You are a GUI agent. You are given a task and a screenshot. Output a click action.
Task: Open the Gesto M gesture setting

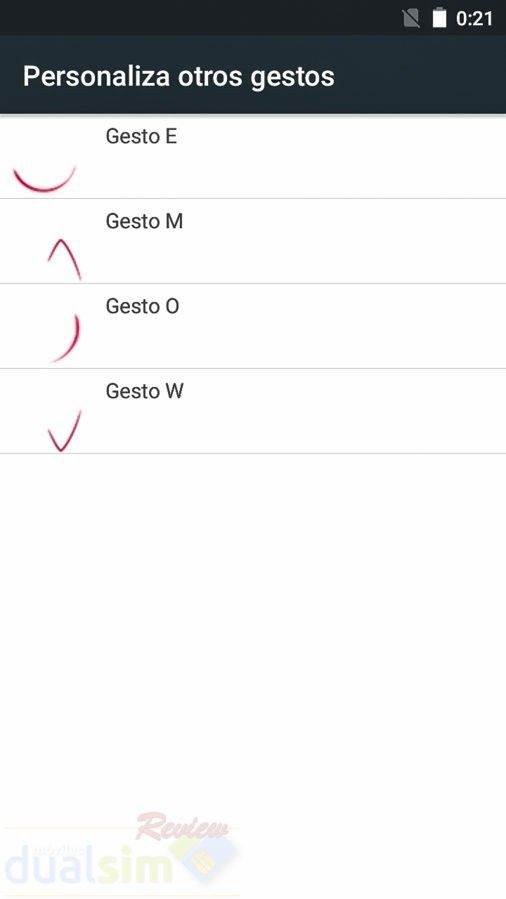(253, 241)
